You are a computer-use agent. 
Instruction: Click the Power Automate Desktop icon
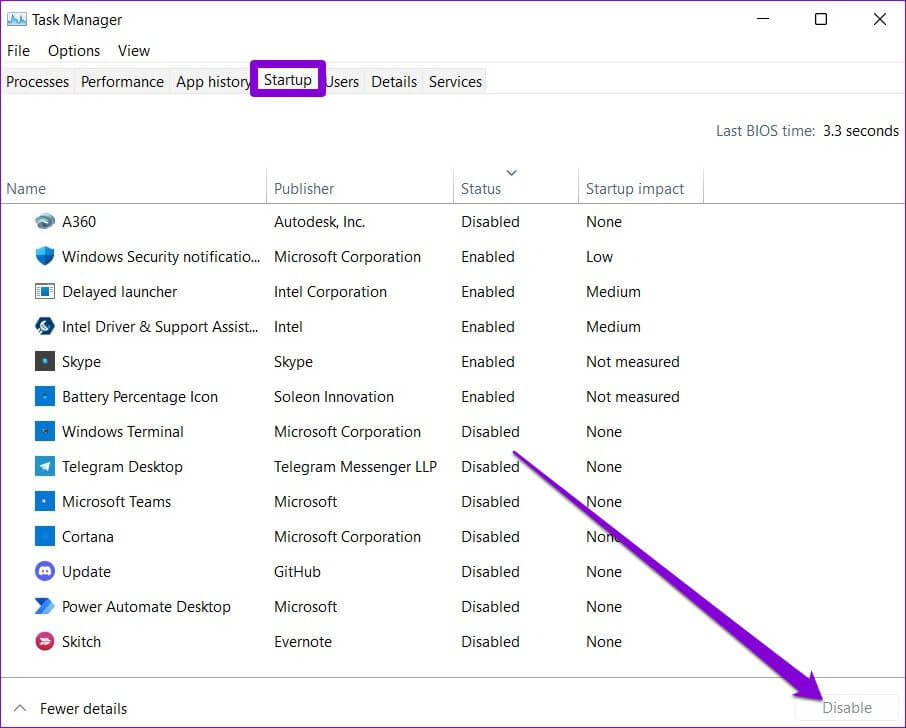click(x=44, y=606)
